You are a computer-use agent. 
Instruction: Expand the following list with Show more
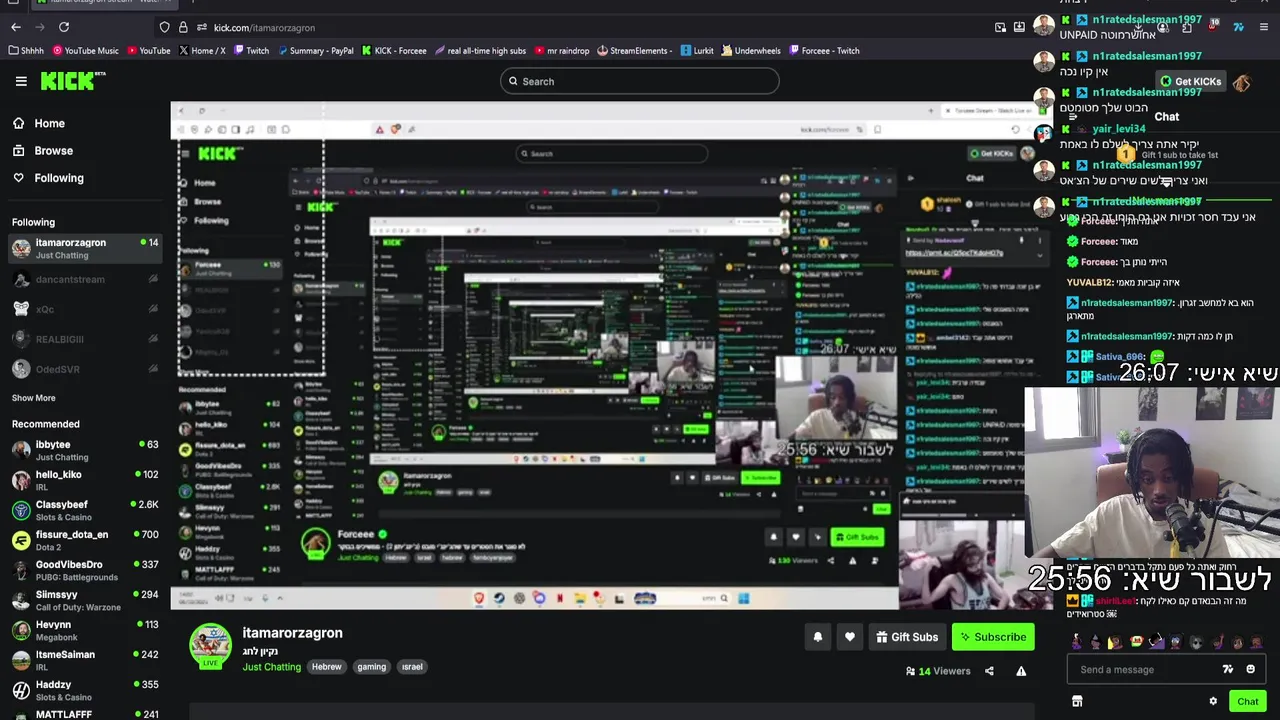pyautogui.click(x=33, y=398)
